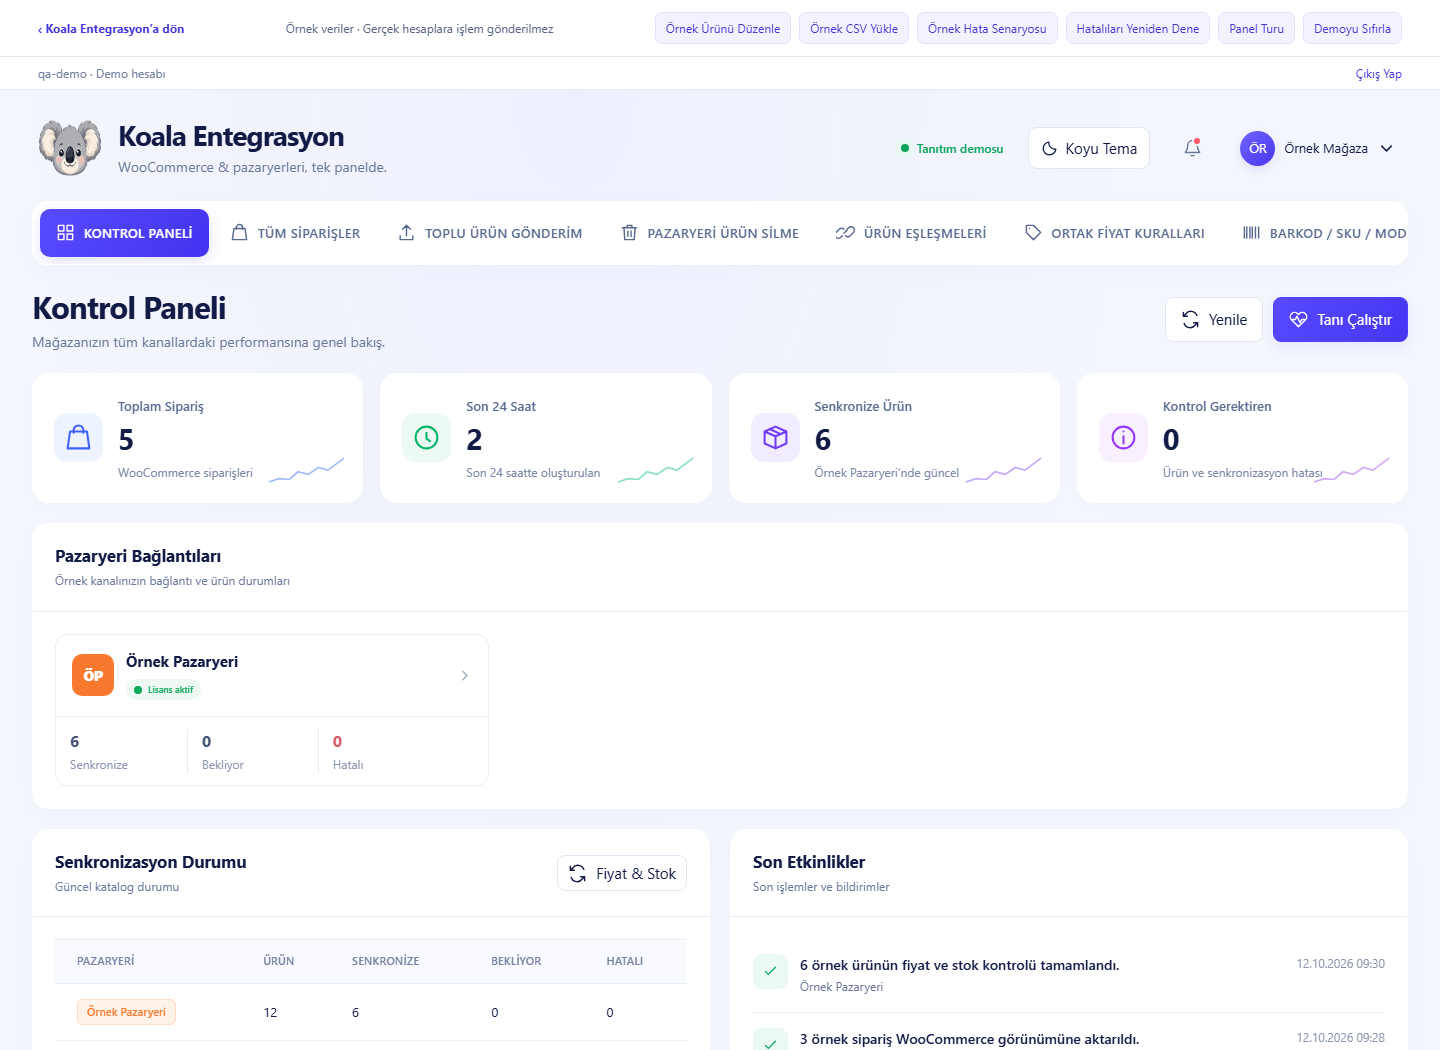1440x1050 pixels.
Task: Click the Lisans aktif status badge
Action: (164, 689)
